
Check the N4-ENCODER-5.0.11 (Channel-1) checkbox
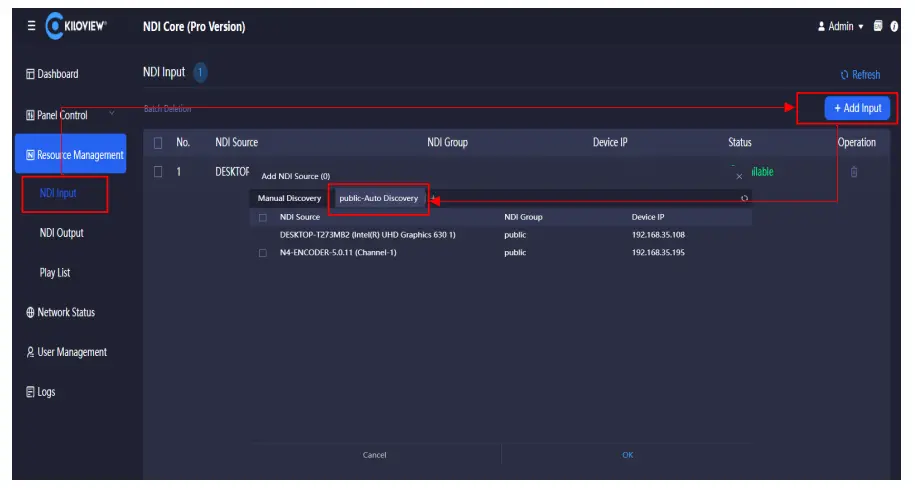[263, 253]
